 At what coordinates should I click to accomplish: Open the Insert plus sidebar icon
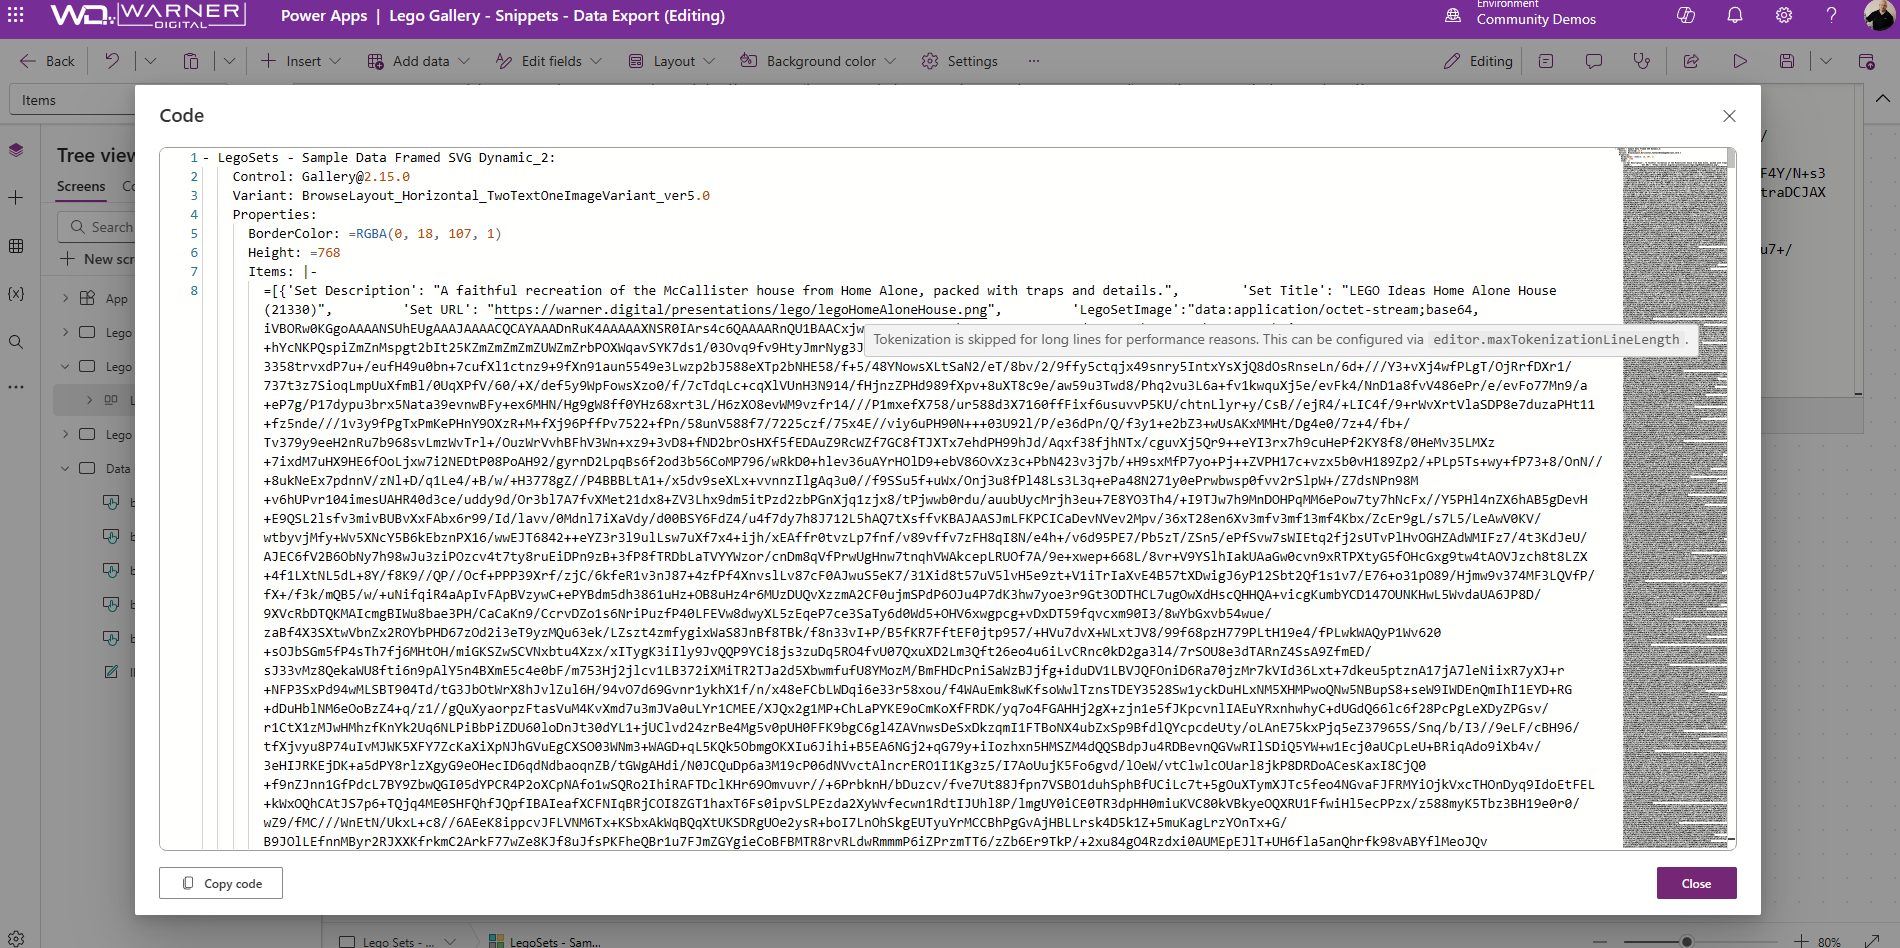pos(16,198)
